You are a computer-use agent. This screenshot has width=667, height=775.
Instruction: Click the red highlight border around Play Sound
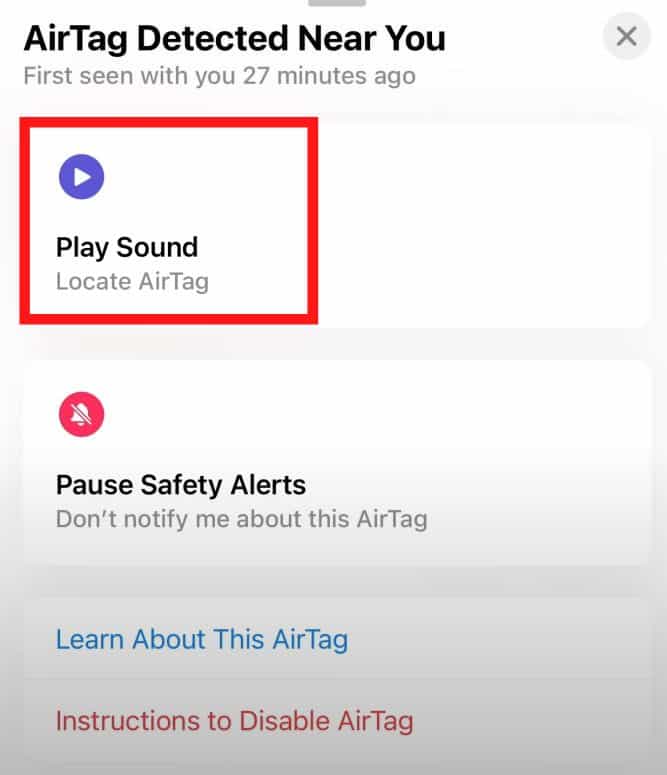click(169, 123)
